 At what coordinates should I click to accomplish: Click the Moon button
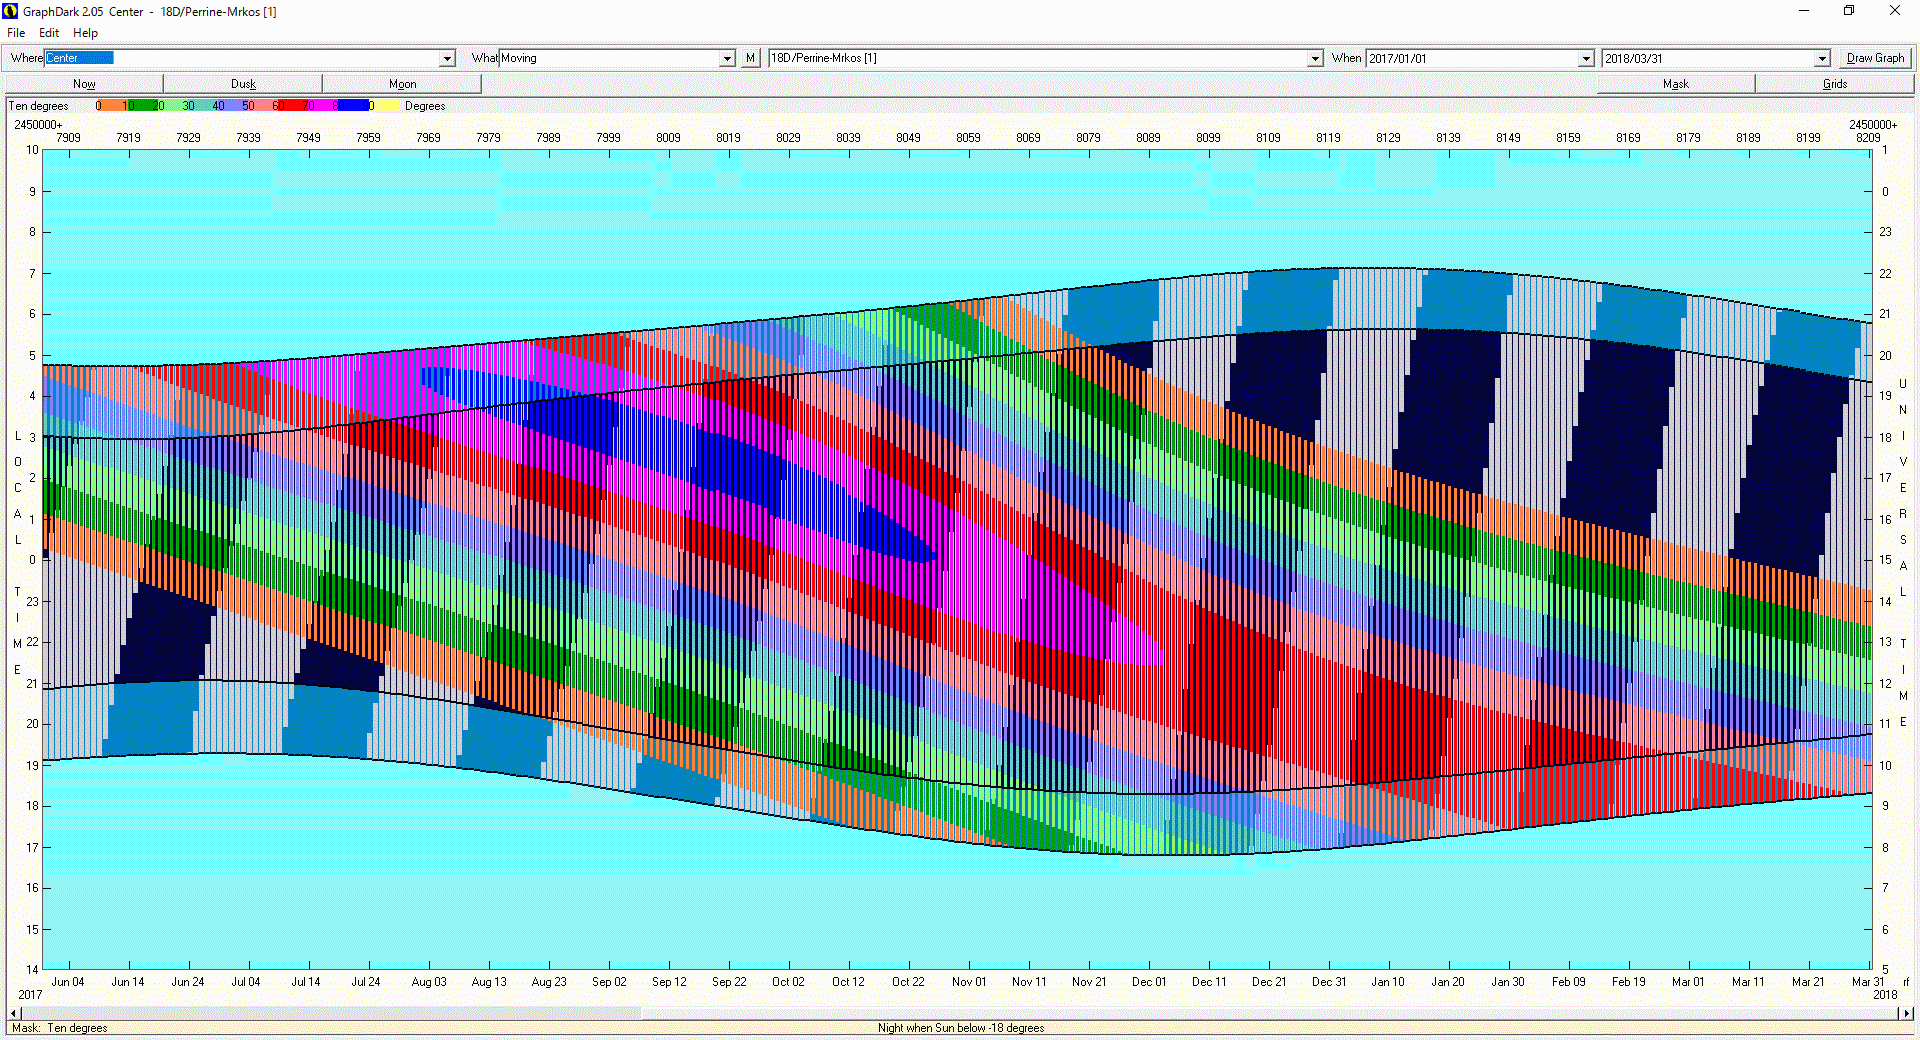(x=402, y=84)
